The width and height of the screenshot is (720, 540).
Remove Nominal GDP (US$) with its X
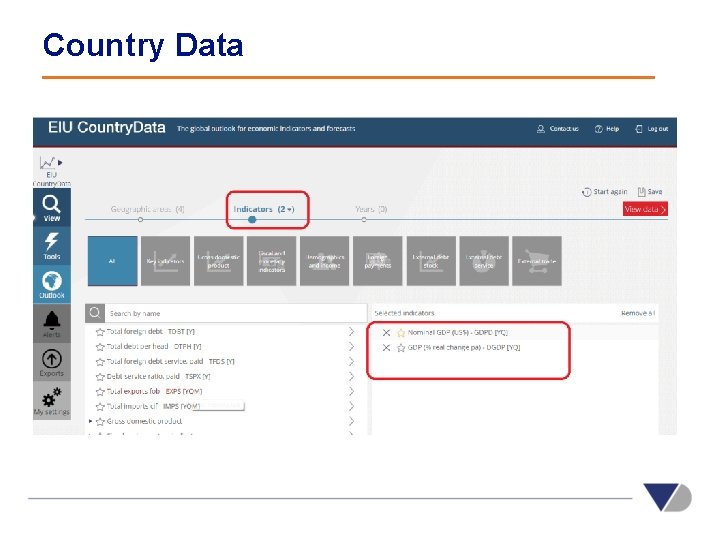click(386, 332)
